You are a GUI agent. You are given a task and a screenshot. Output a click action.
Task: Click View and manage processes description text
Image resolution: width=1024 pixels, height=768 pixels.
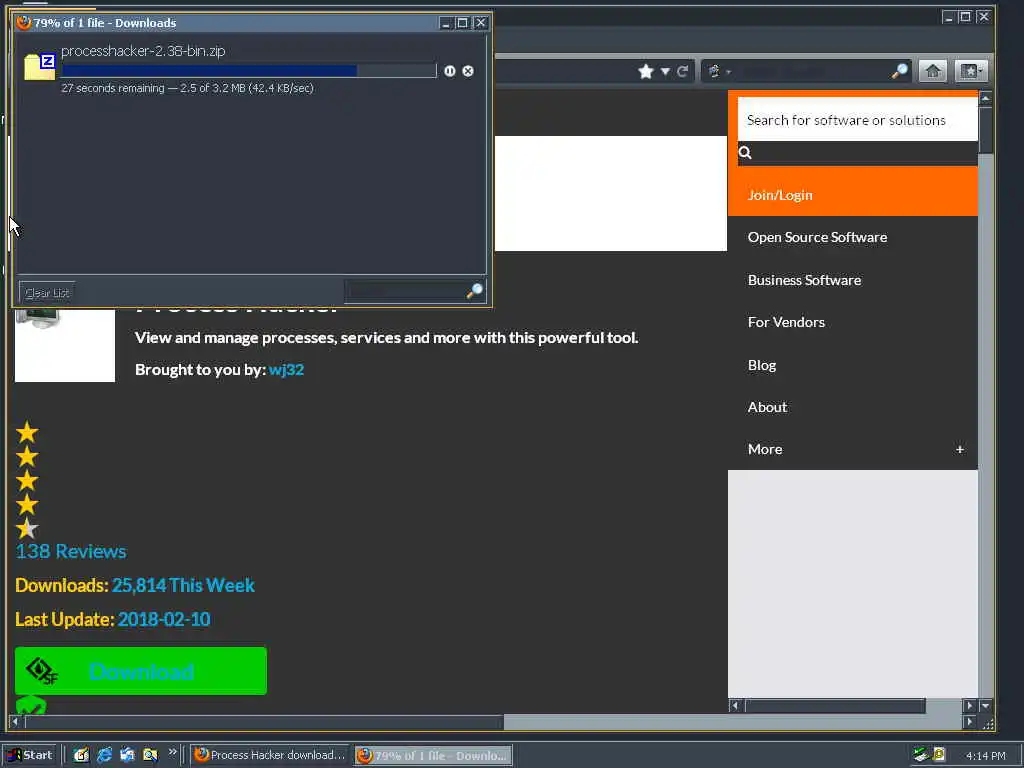click(386, 338)
